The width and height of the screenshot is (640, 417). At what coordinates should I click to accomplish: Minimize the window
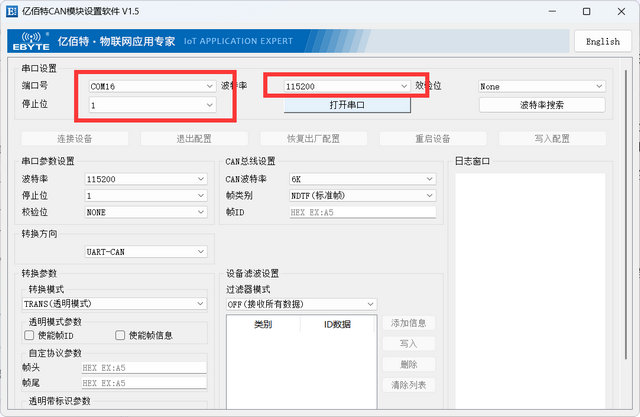(x=552, y=11)
